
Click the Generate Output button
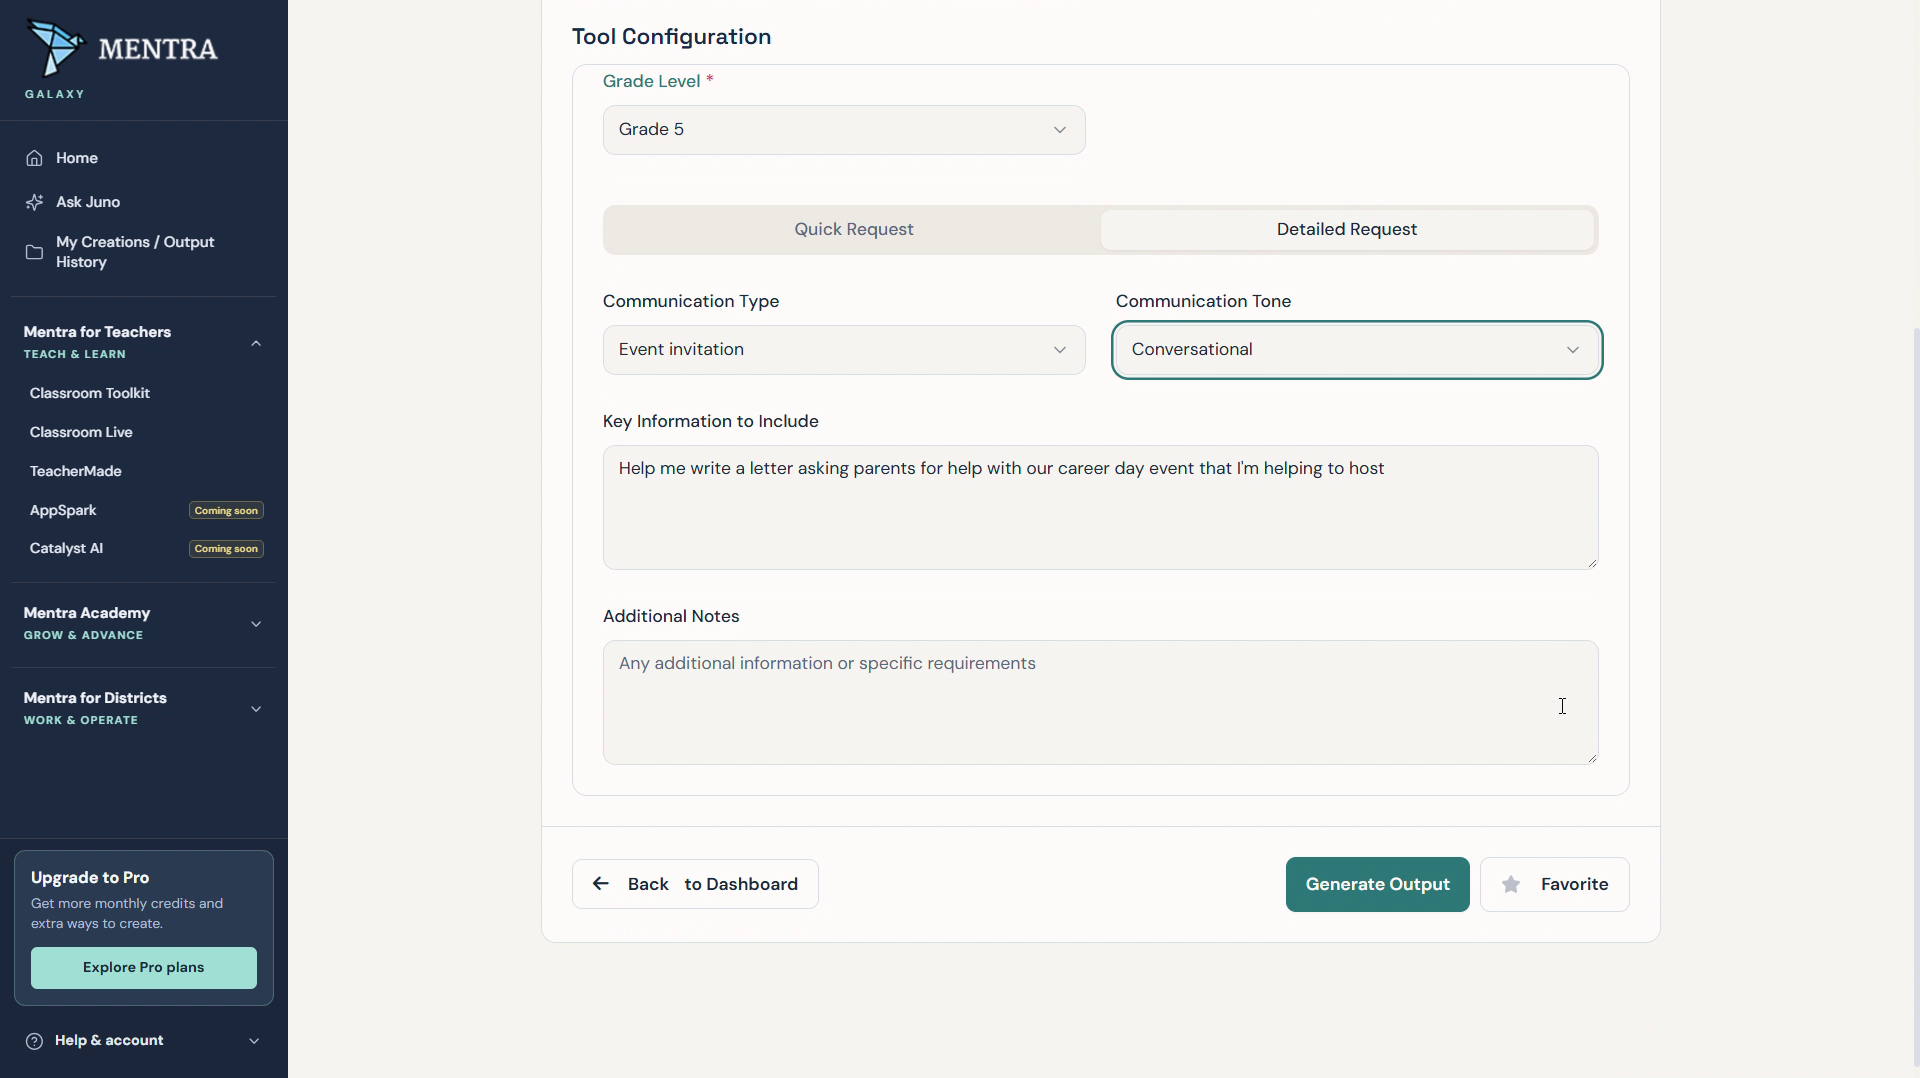(1377, 884)
